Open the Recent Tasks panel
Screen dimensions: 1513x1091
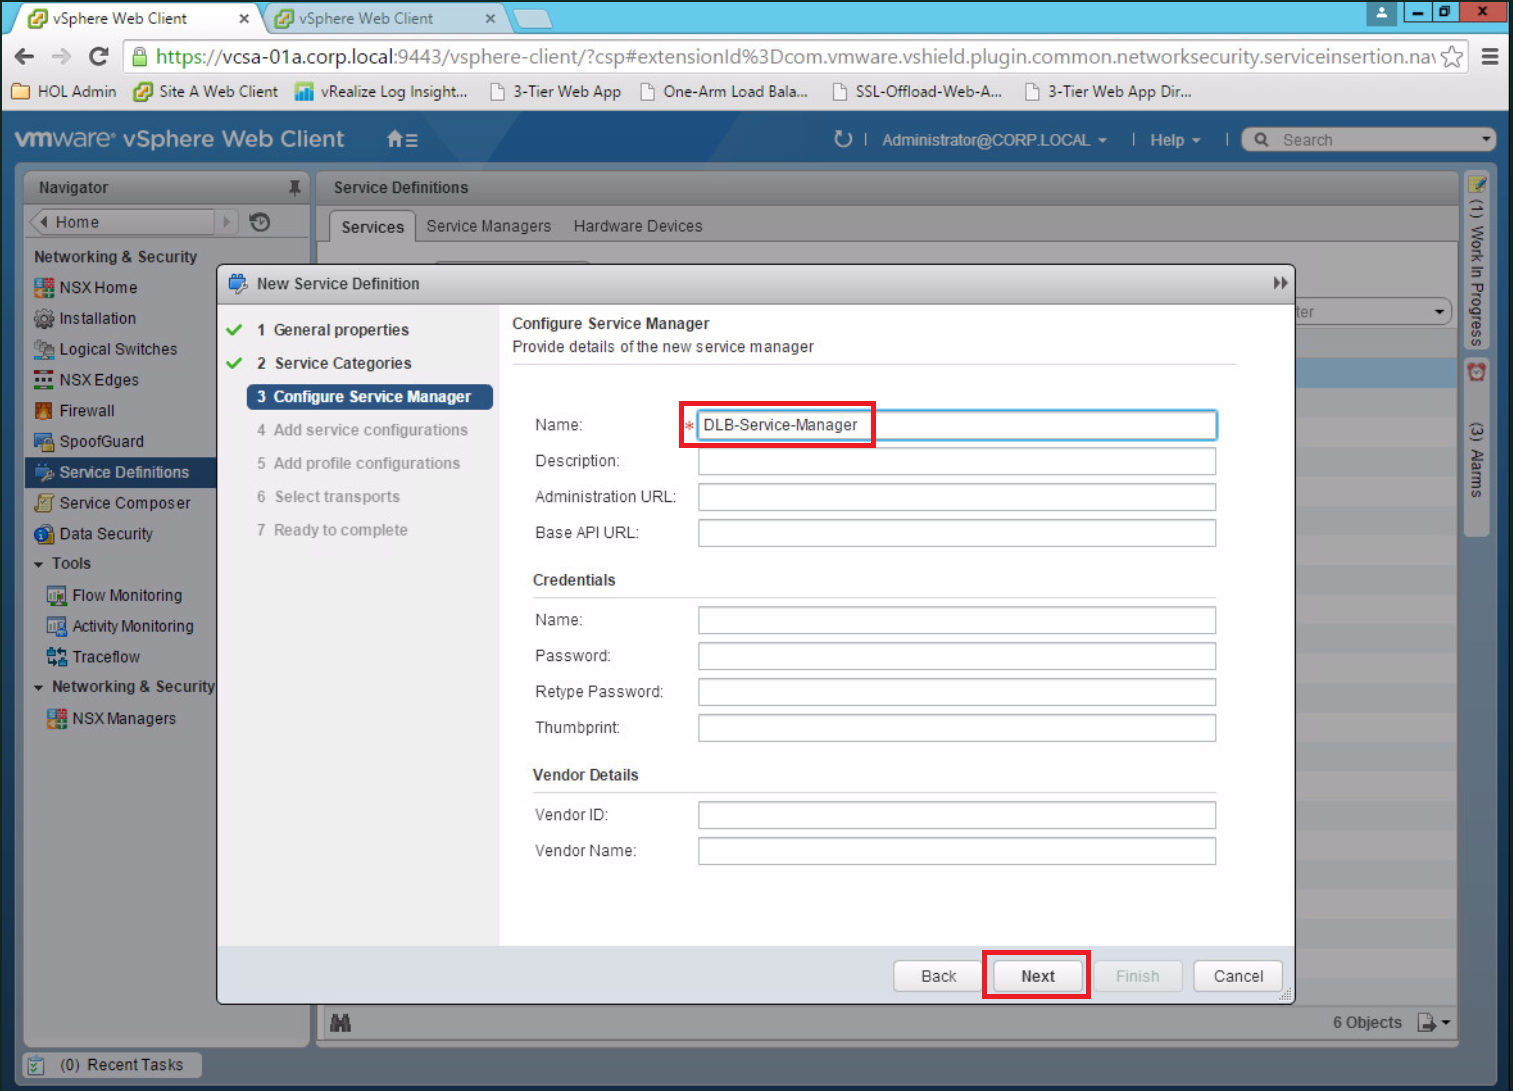112,1065
